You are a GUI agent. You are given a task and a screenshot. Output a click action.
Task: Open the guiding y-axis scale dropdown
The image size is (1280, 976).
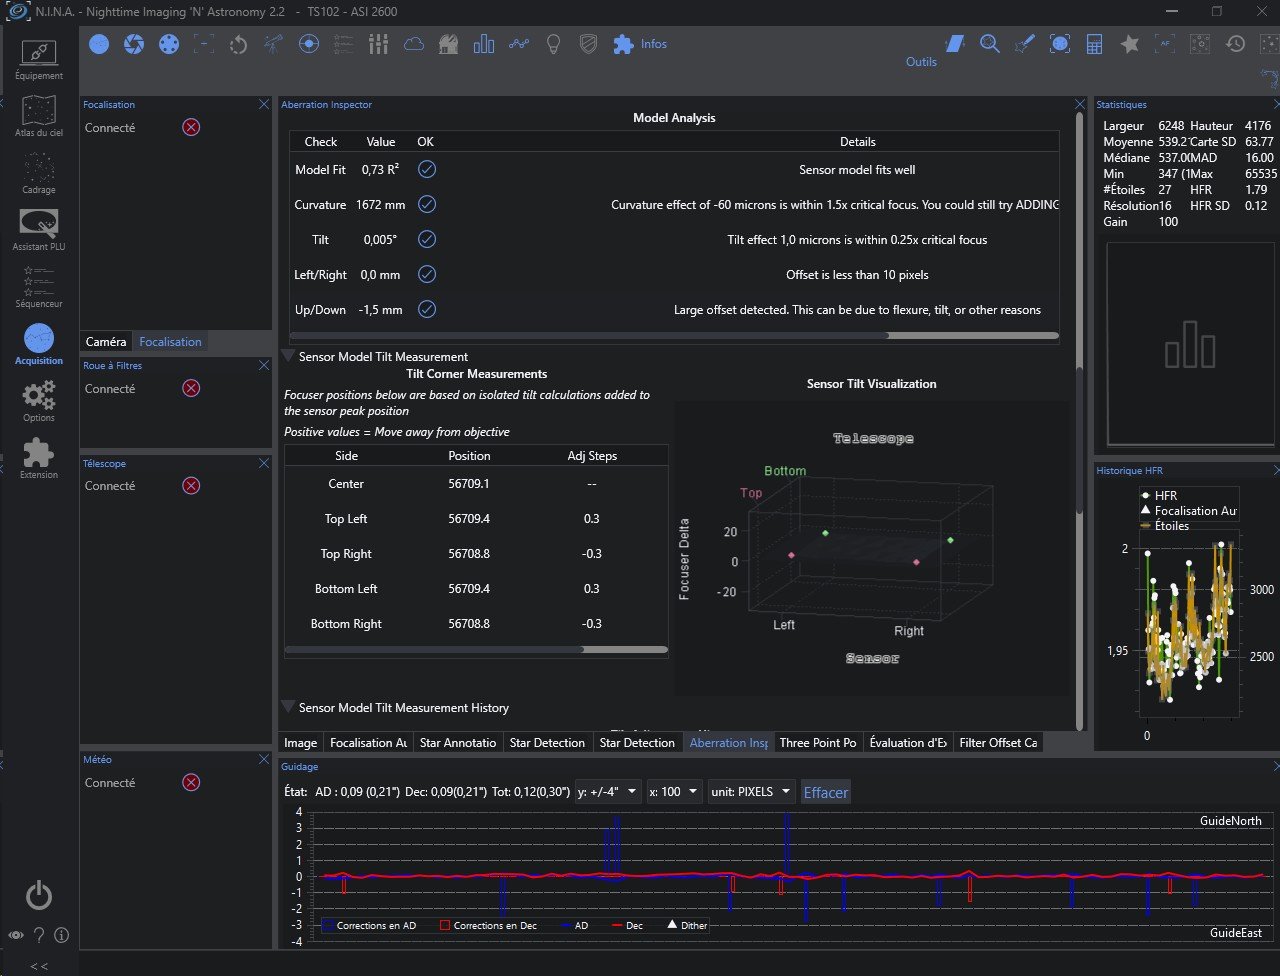tap(608, 791)
